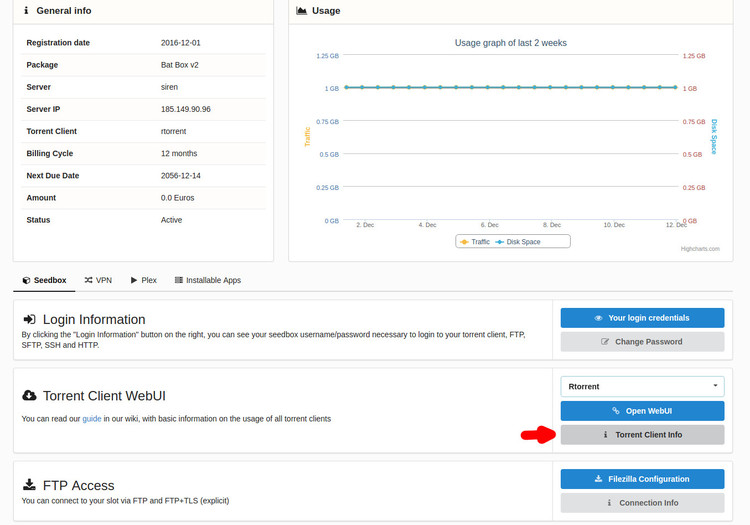Click the General info 'i' icon
750x525 pixels.
pyautogui.click(x=26, y=11)
